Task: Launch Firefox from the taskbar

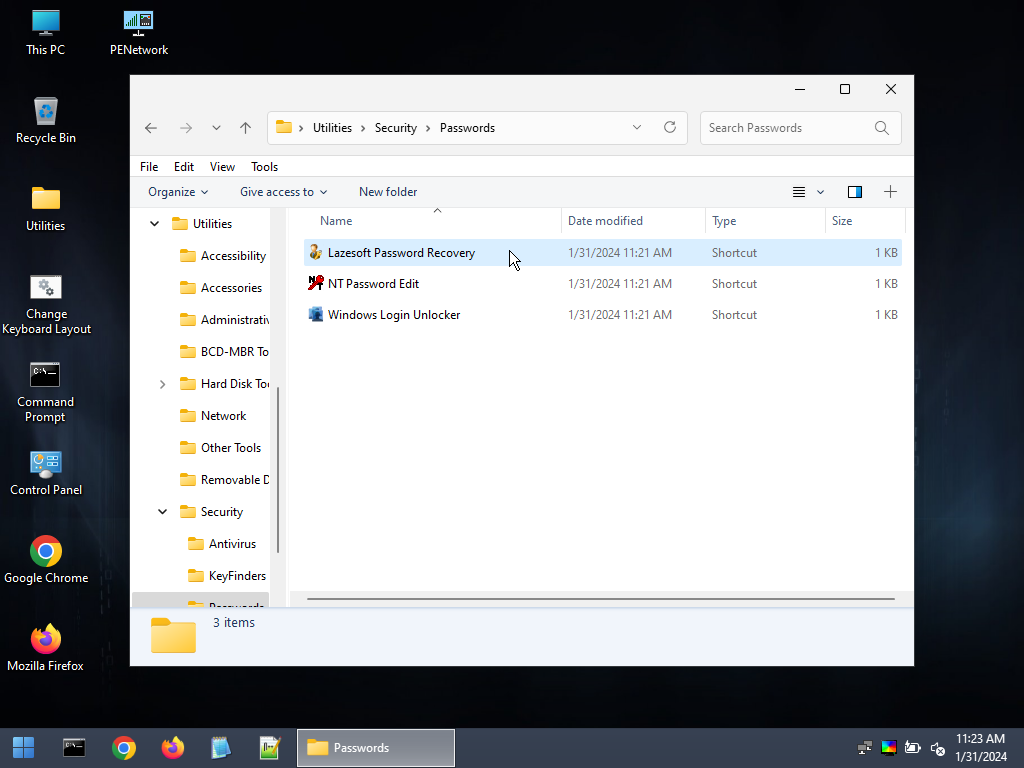Action: pyautogui.click(x=172, y=748)
